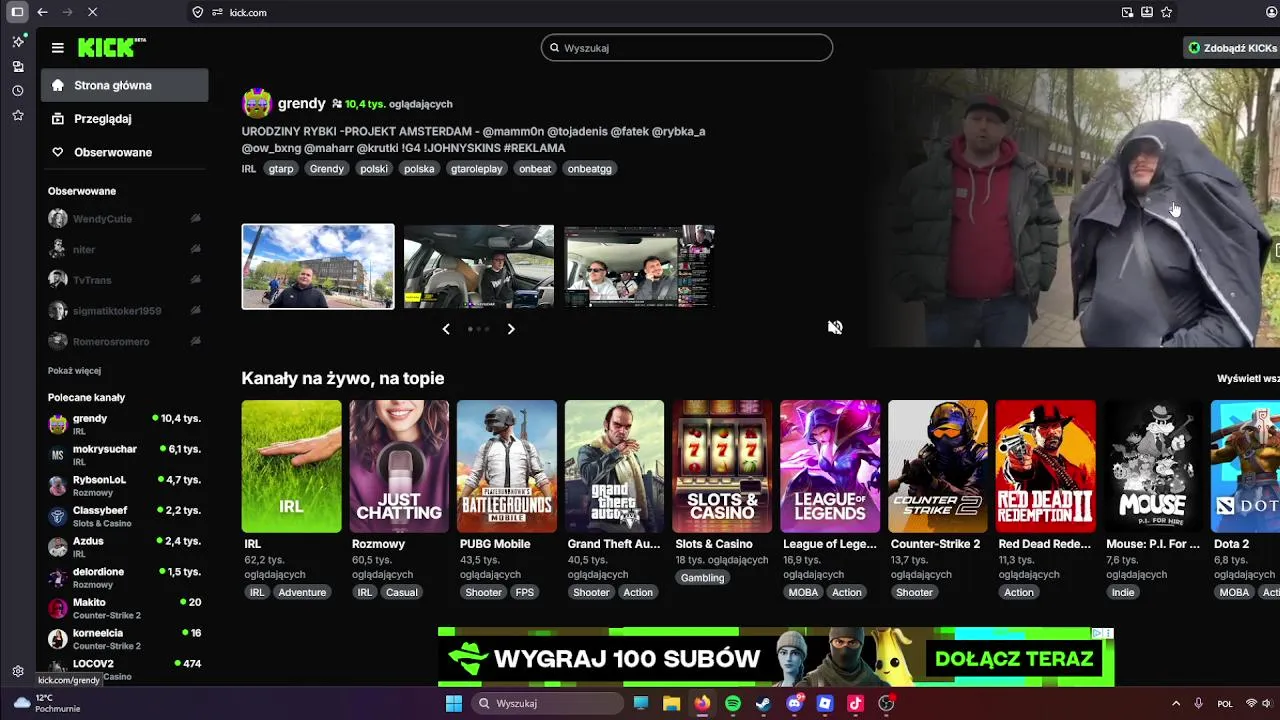Open TvTrans followed channel
This screenshot has height=720, width=1280.
pyautogui.click(x=125, y=280)
